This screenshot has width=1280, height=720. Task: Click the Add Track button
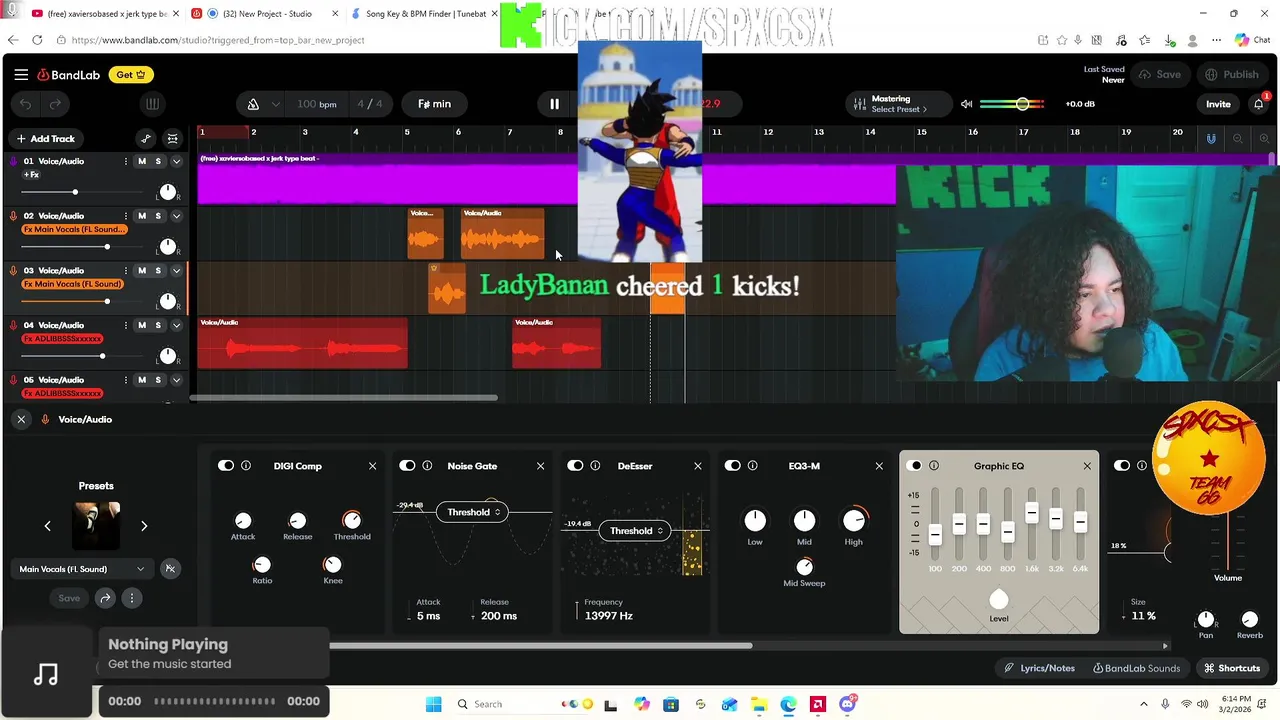(x=45, y=139)
